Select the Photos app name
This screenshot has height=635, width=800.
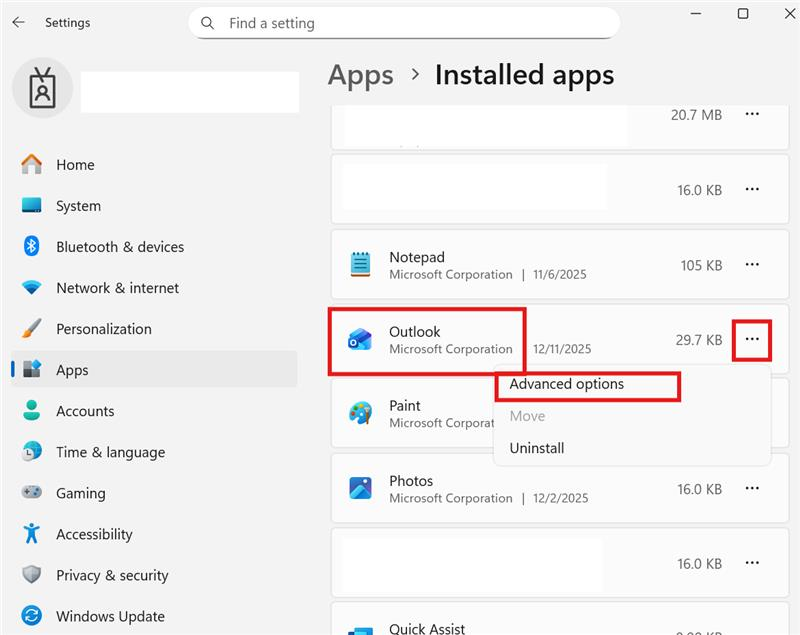pyautogui.click(x=411, y=481)
